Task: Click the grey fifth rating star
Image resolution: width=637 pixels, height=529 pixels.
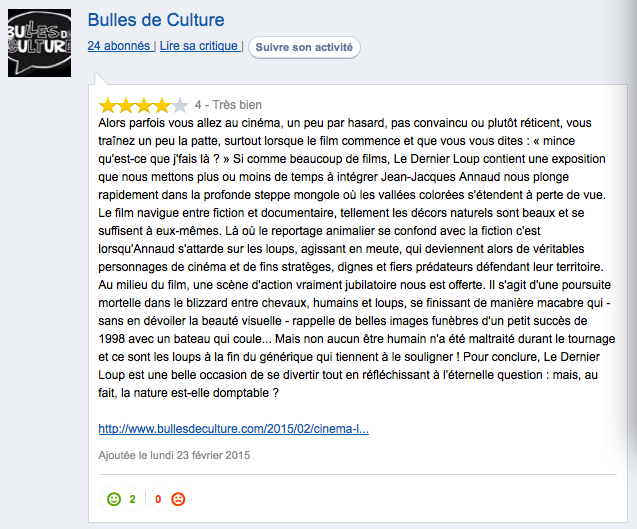Action: point(180,104)
